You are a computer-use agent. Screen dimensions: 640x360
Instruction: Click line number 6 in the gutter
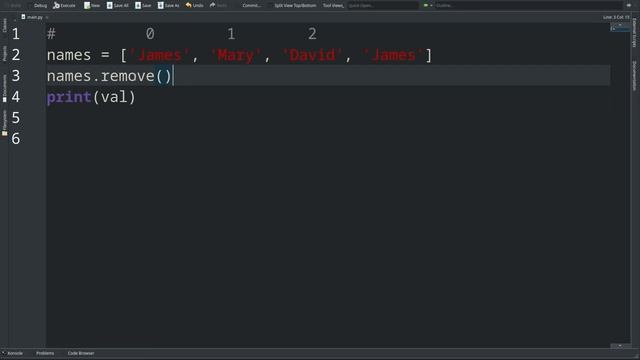pos(16,139)
